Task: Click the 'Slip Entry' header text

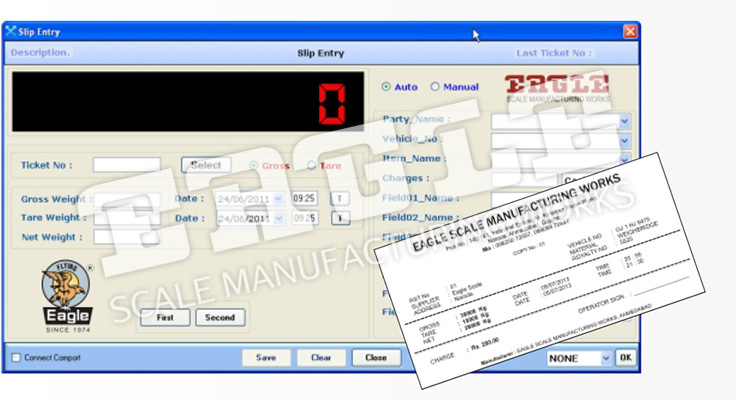Action: coord(321,53)
